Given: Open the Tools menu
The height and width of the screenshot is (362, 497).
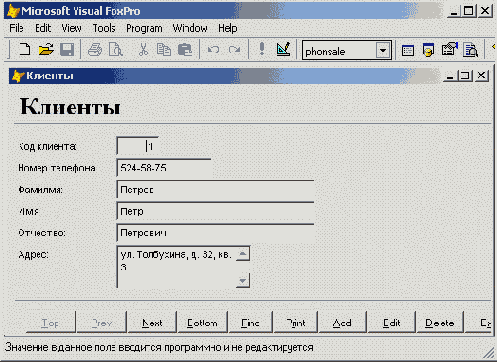Looking at the screenshot, I should 104,28.
